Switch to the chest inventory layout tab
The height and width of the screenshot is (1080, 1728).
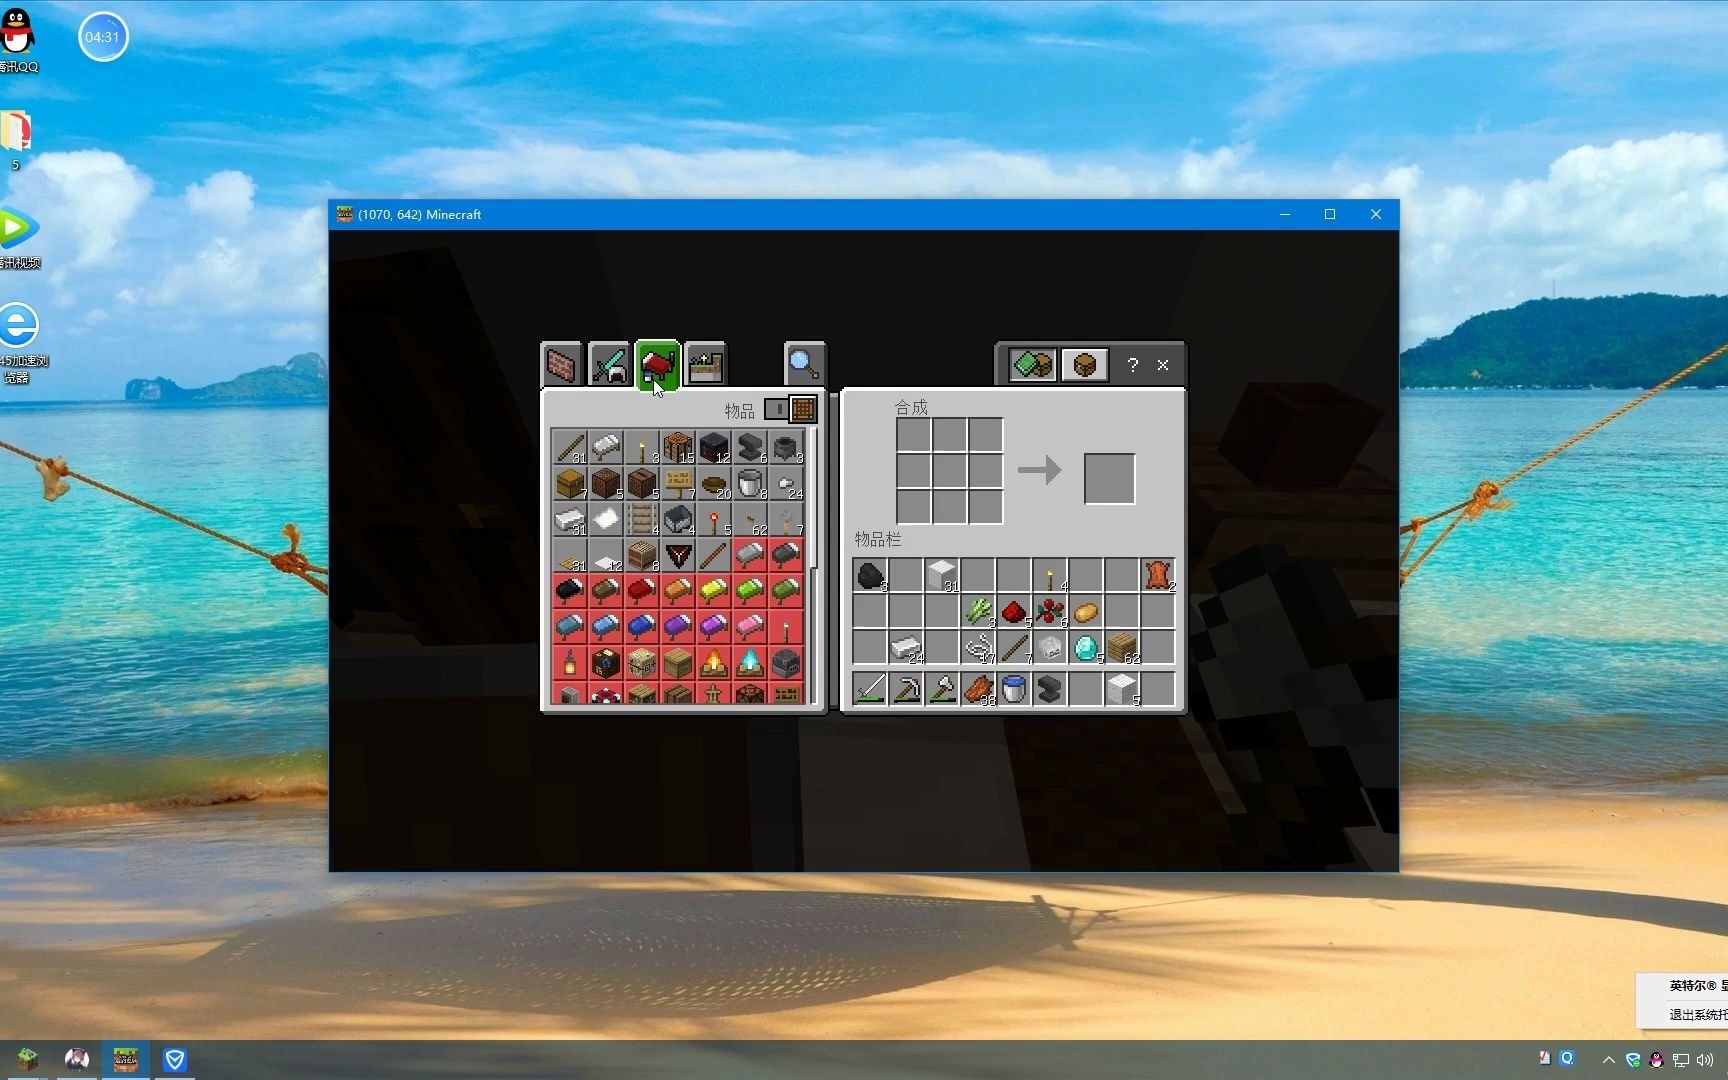click(1085, 365)
